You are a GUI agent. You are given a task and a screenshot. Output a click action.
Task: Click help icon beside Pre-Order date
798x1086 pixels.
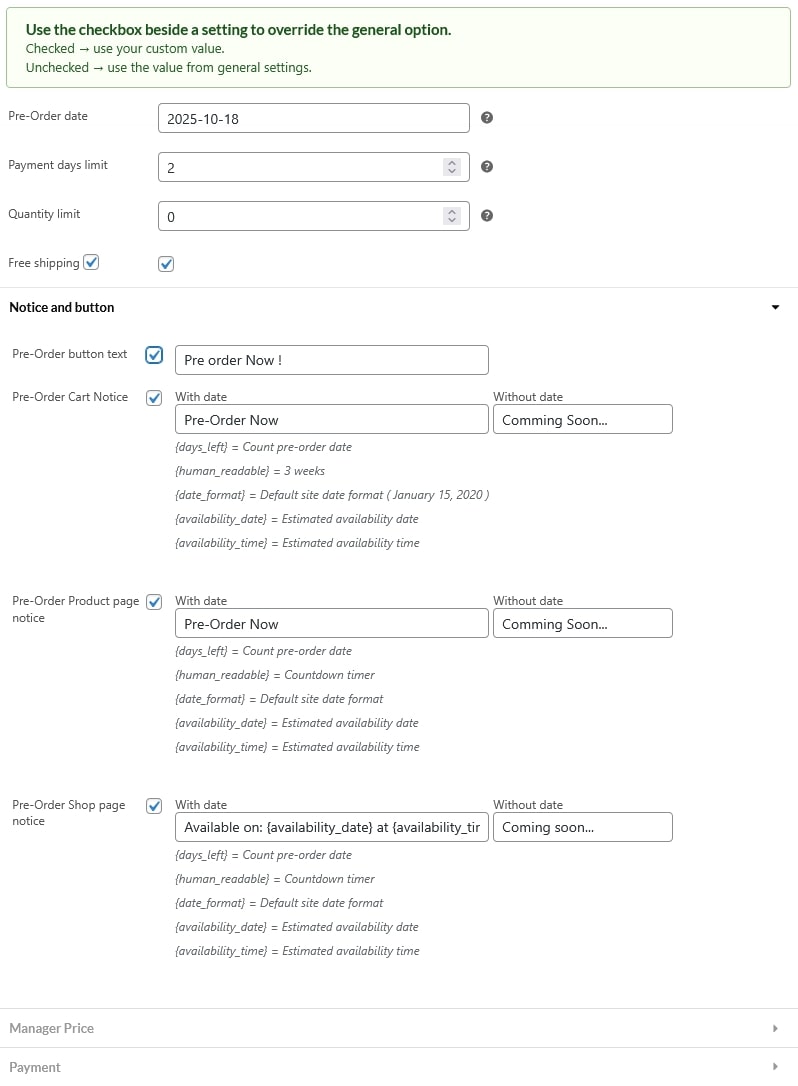(487, 118)
